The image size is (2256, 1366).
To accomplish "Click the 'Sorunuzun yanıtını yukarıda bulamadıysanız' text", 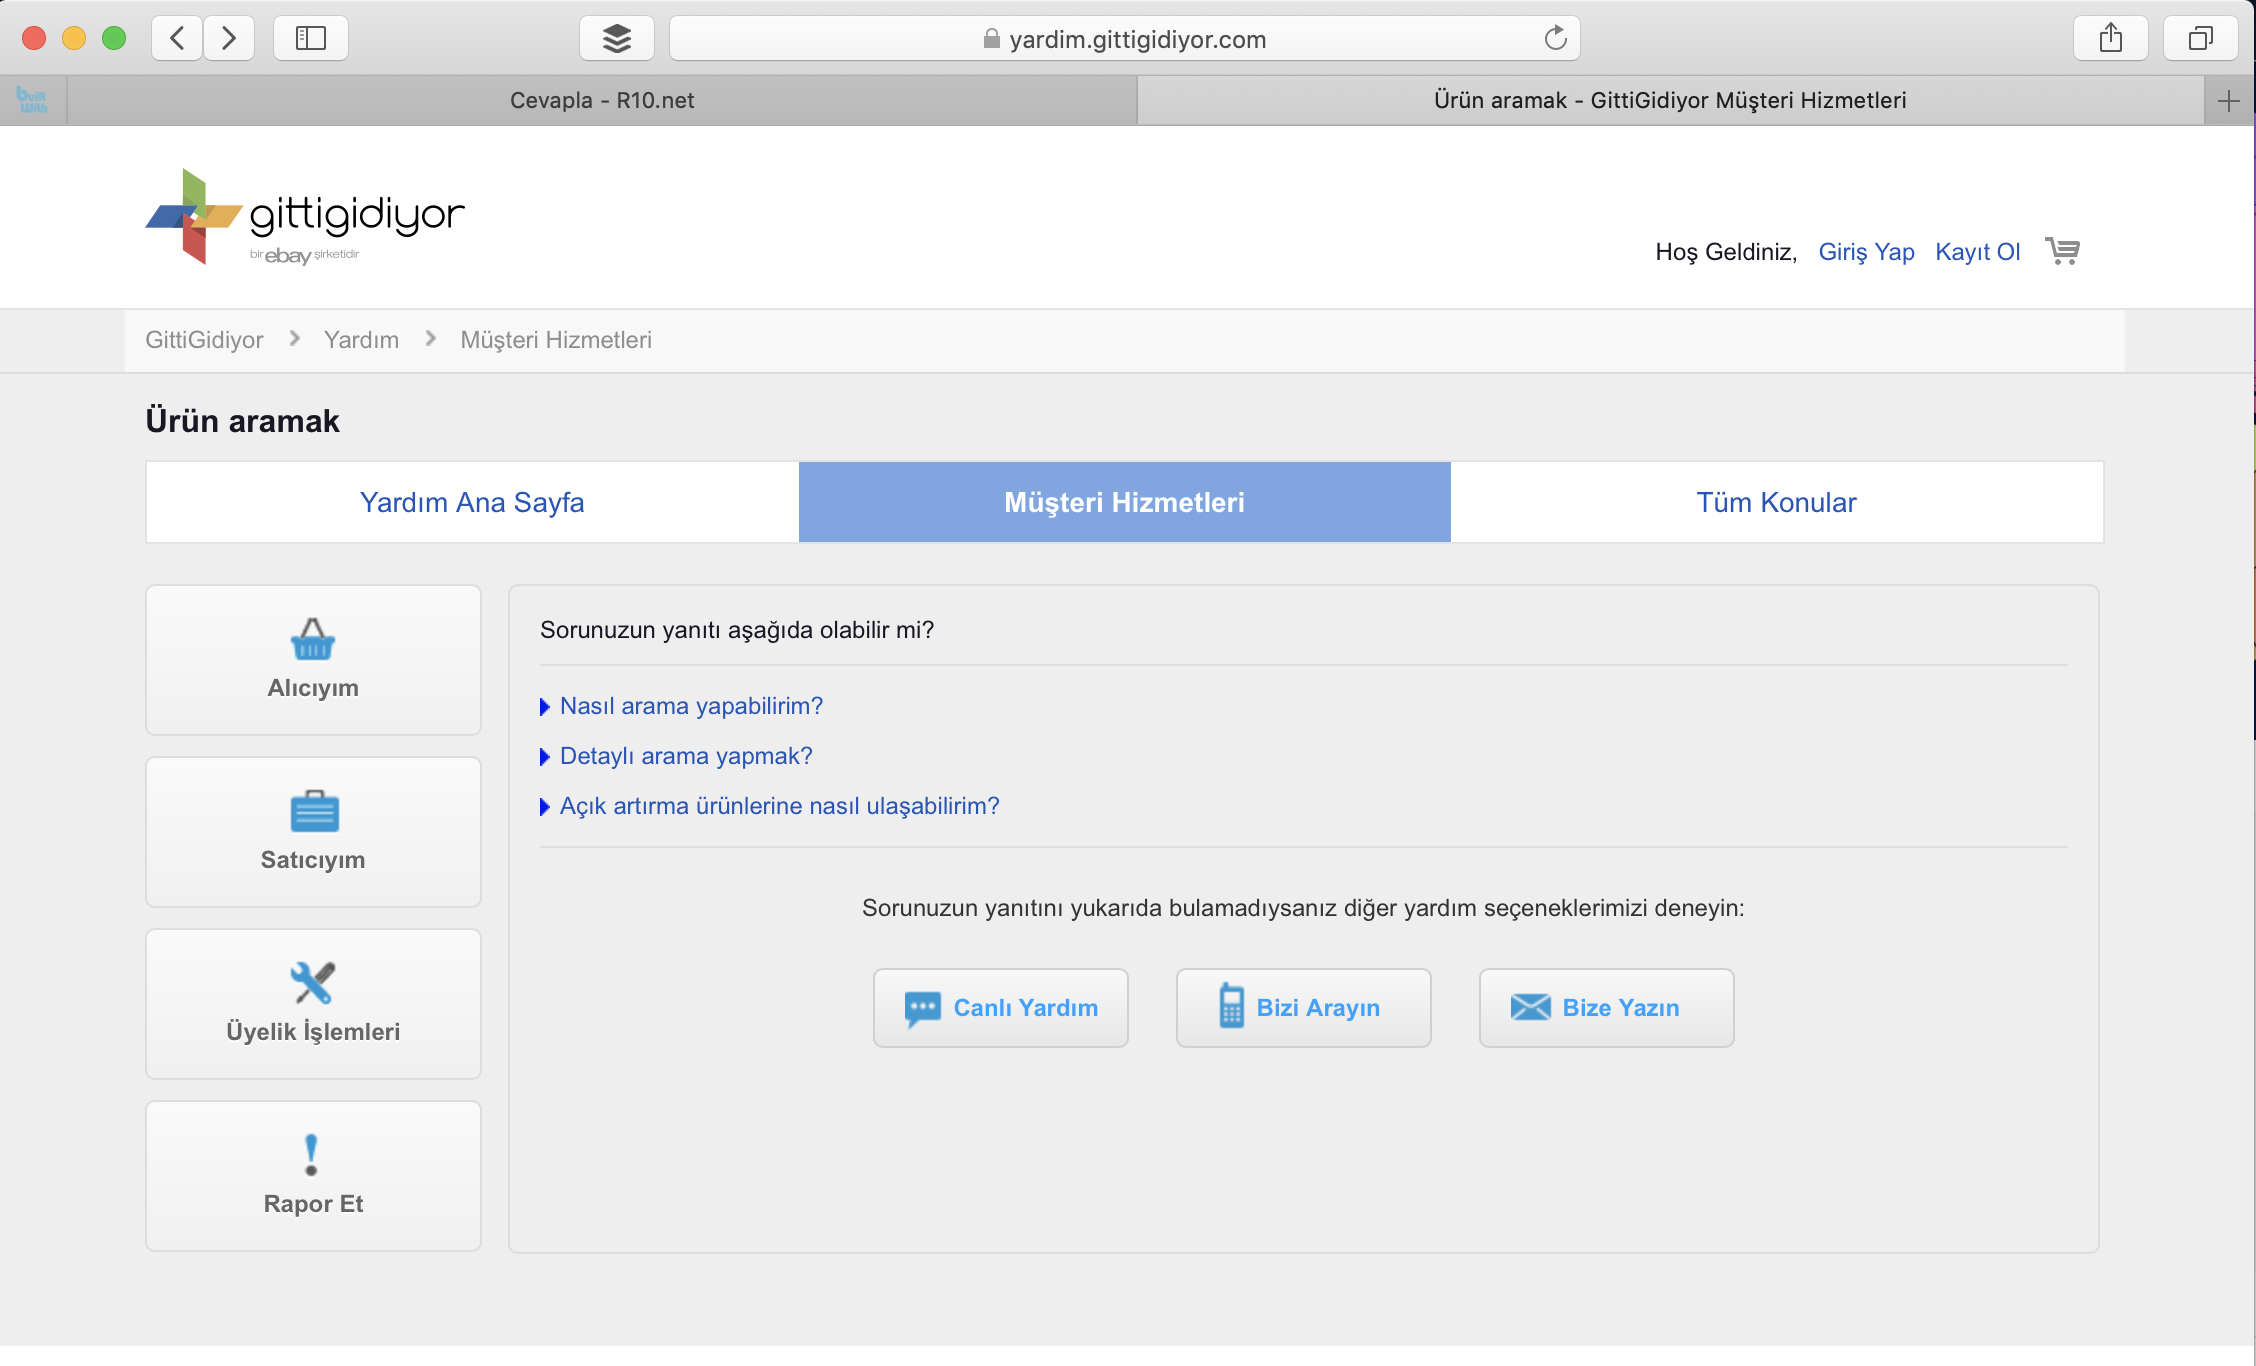I will (x=1303, y=908).
